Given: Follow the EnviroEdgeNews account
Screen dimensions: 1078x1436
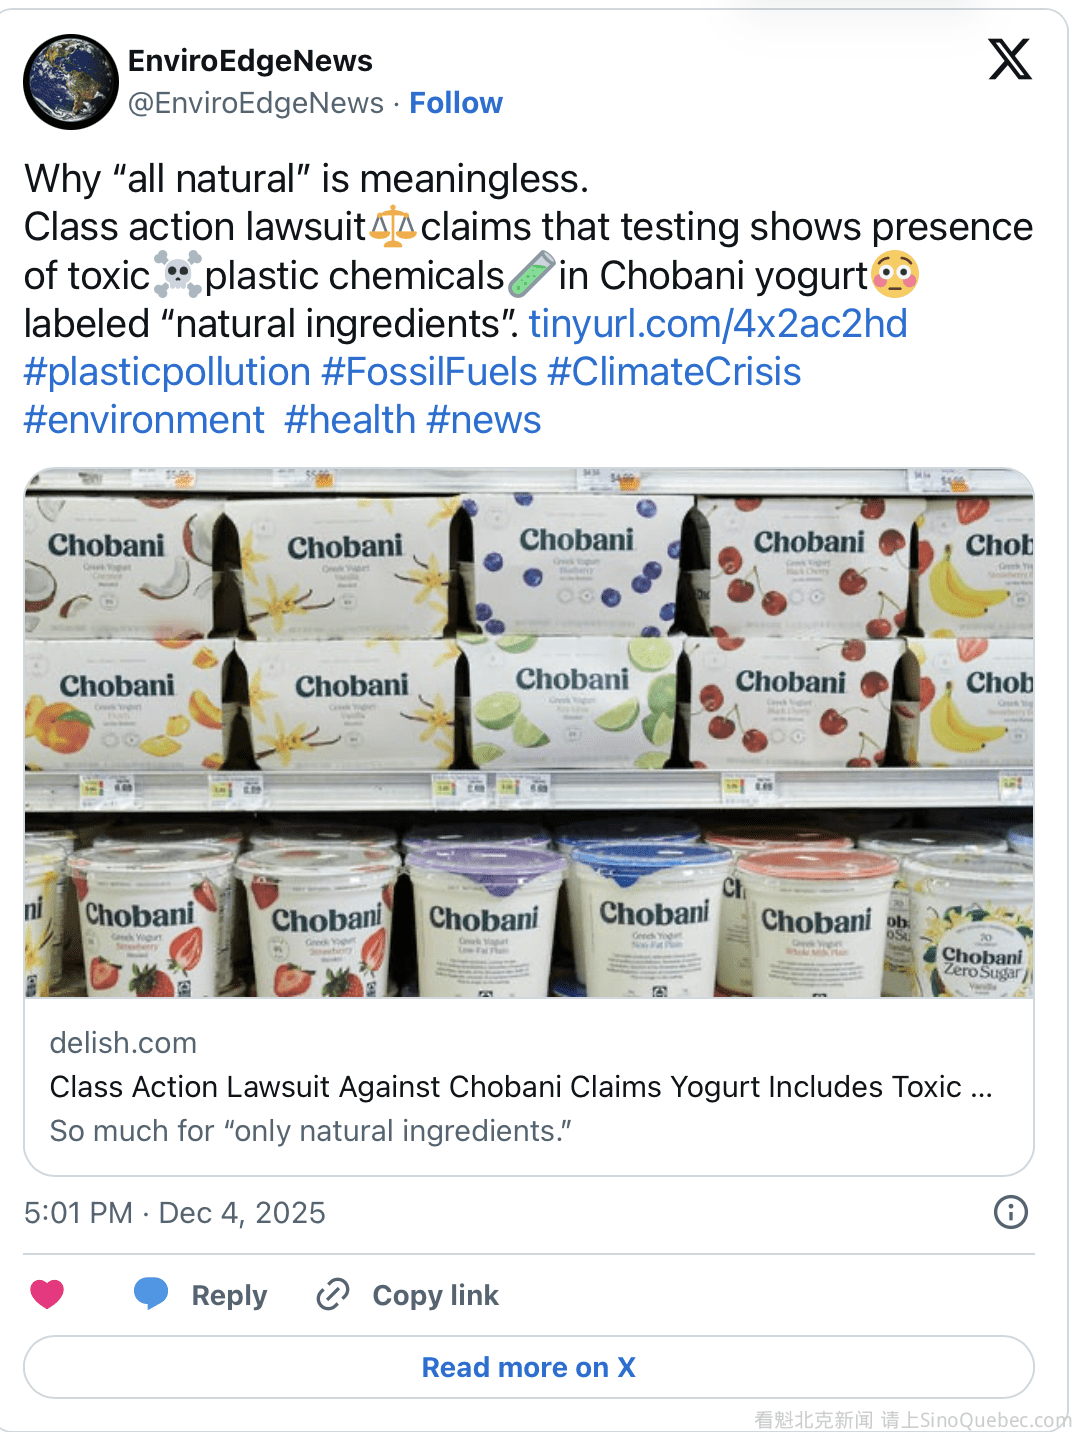Looking at the screenshot, I should [455, 103].
